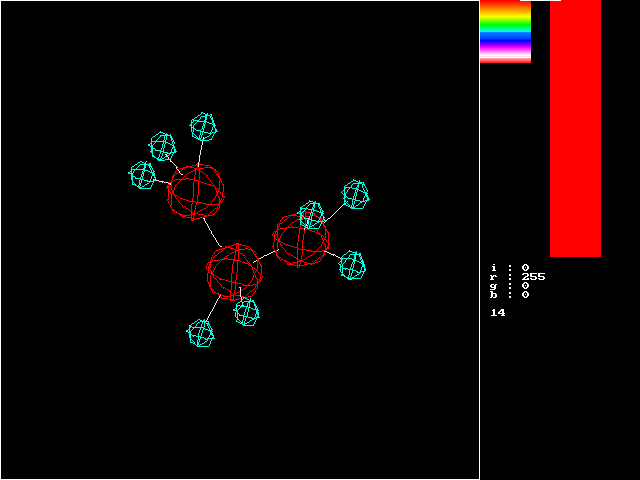Pick the yellow band in the rainbow palette
Image resolution: width=640 pixels, height=480 pixels.
click(505, 17)
